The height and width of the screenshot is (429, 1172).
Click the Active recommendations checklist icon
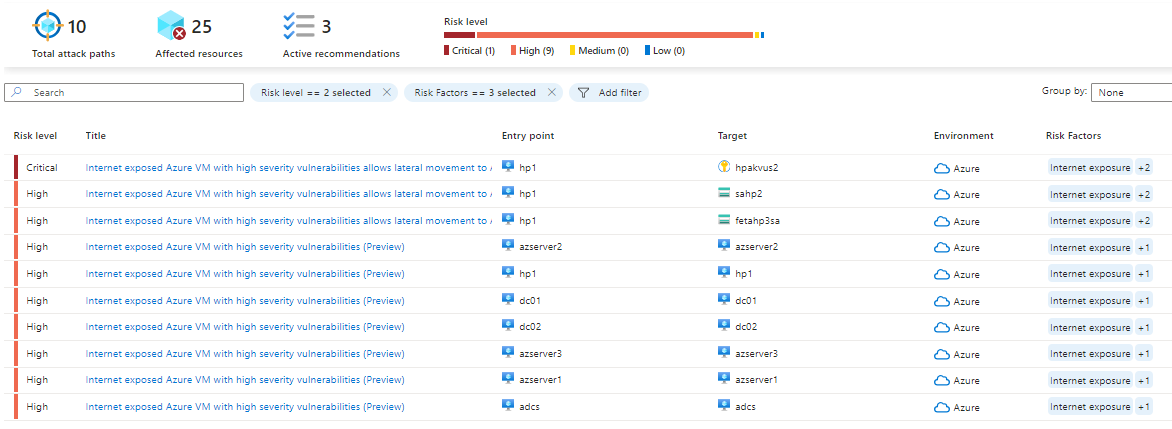click(x=299, y=26)
